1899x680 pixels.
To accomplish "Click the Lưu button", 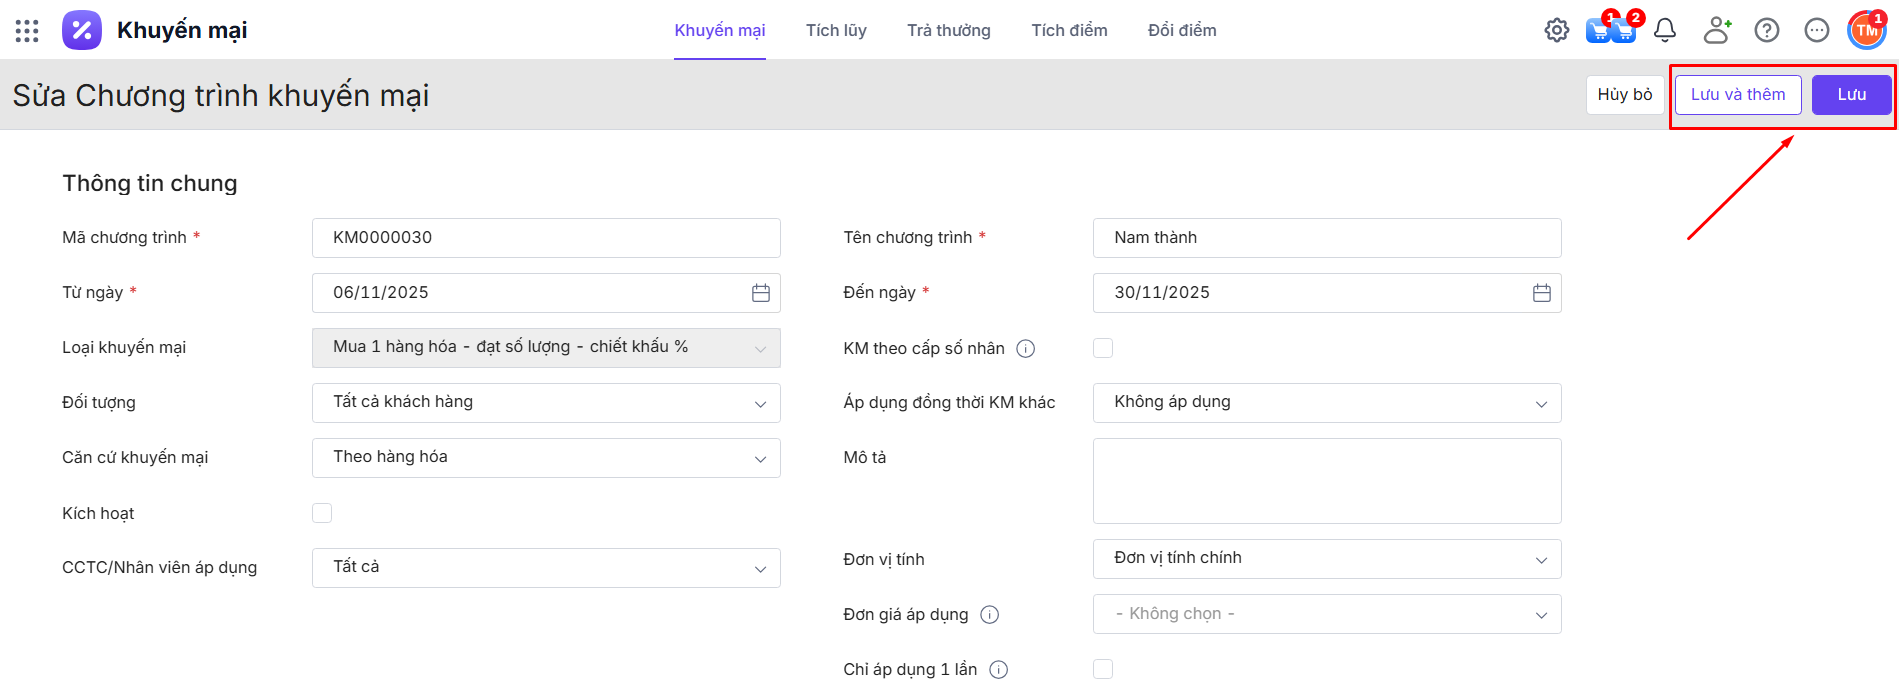I will click(x=1851, y=95).
